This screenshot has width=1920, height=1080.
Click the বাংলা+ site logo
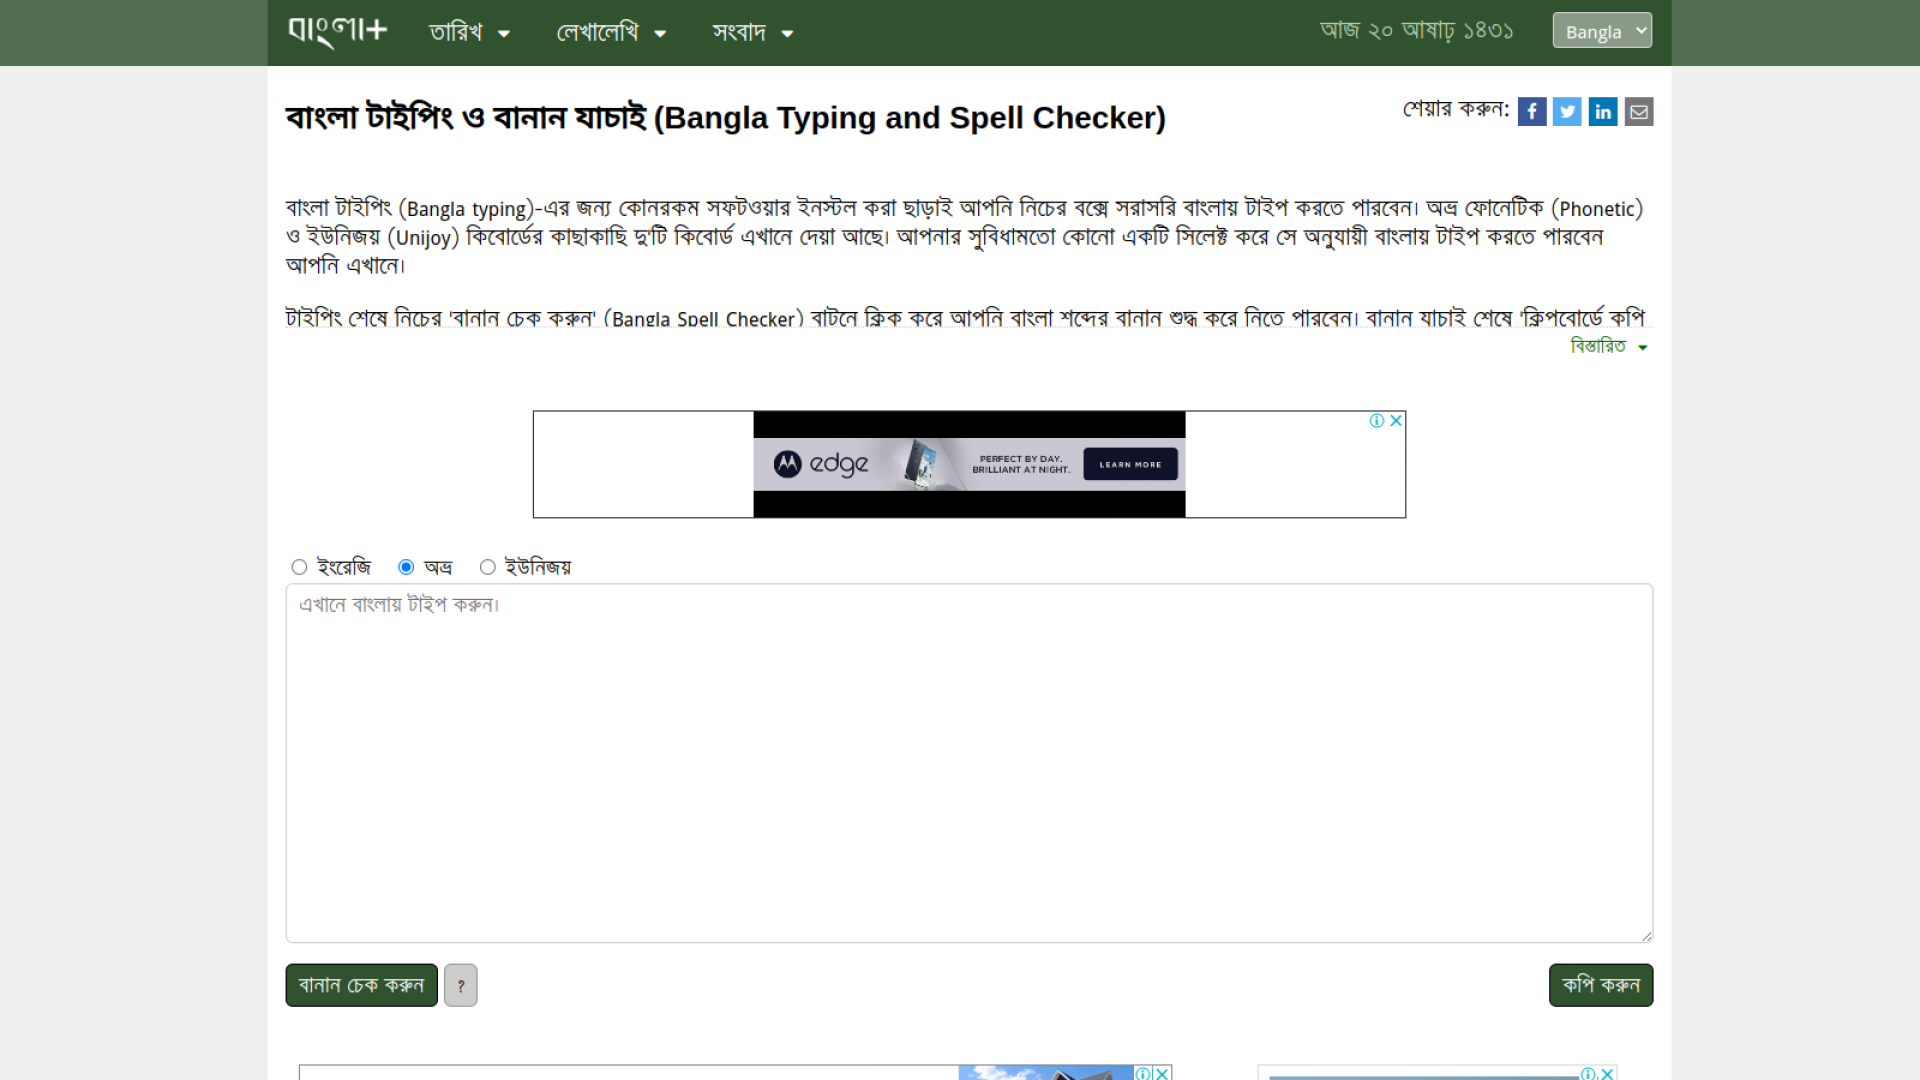point(336,31)
